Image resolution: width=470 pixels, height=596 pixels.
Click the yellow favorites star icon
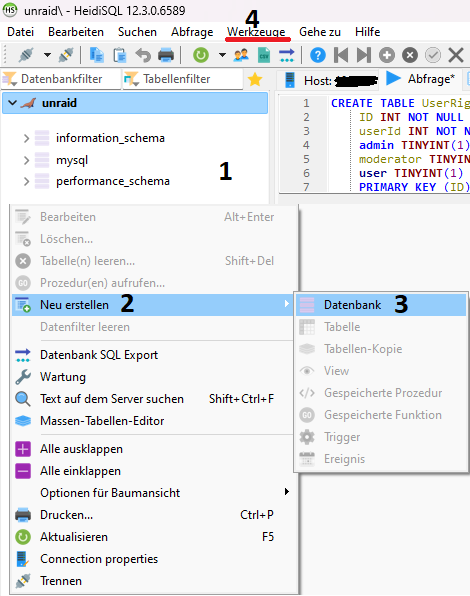255,79
